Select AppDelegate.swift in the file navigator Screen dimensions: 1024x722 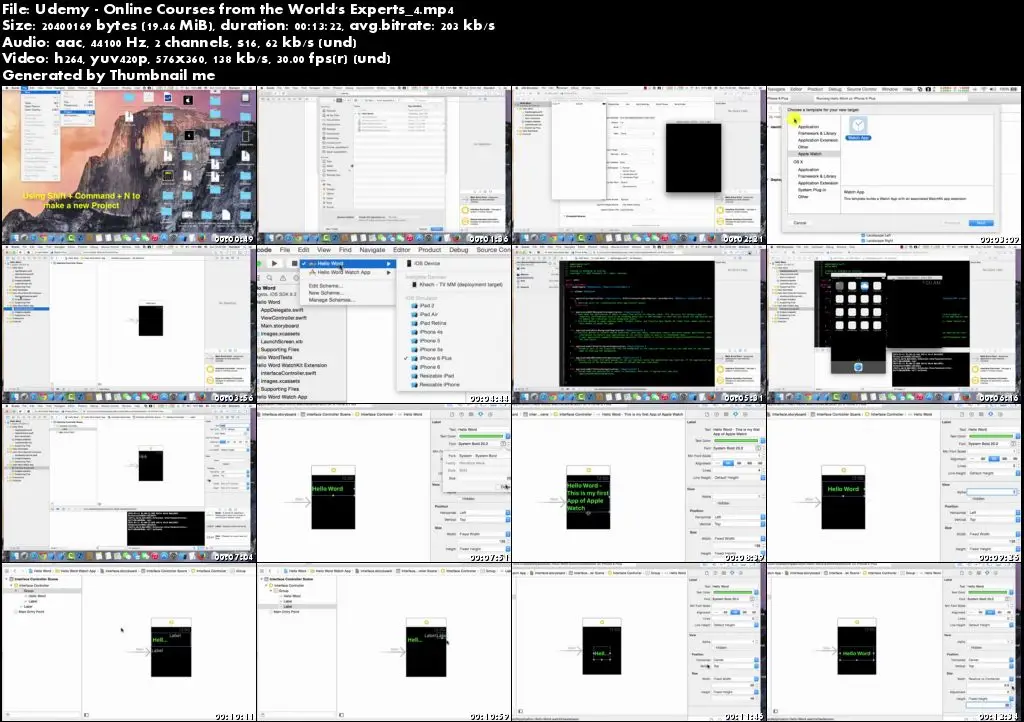282,310
